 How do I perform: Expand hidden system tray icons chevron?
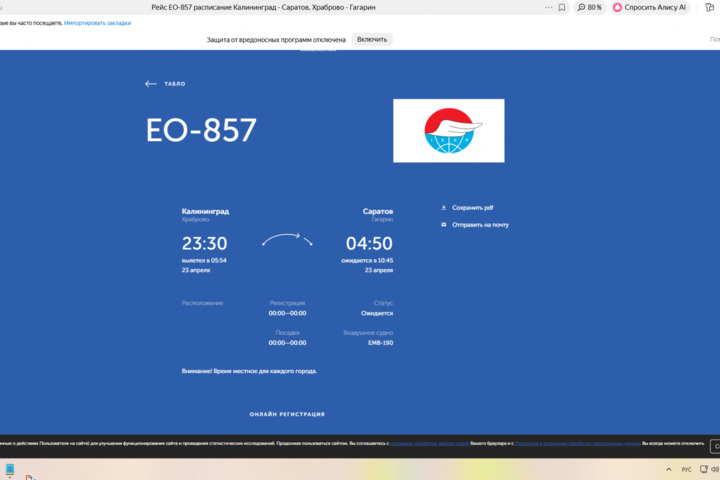(x=668, y=469)
